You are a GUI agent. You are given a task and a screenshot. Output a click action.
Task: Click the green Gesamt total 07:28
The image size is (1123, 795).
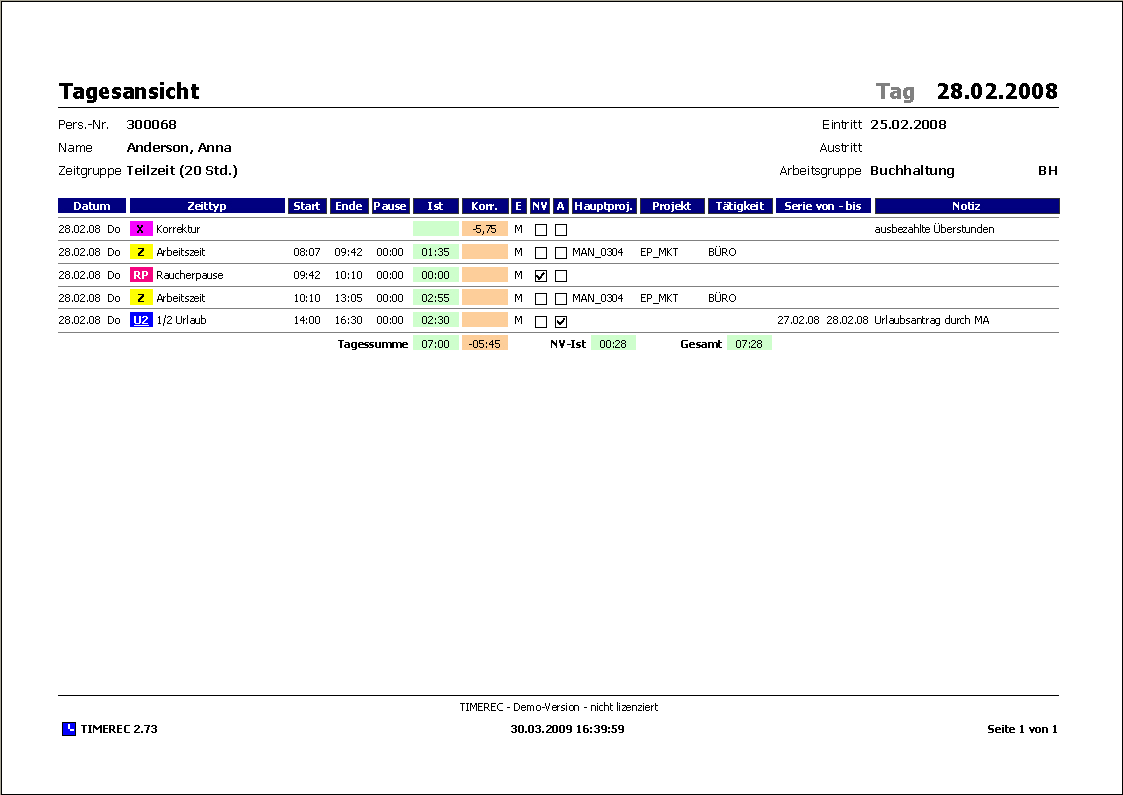[749, 344]
